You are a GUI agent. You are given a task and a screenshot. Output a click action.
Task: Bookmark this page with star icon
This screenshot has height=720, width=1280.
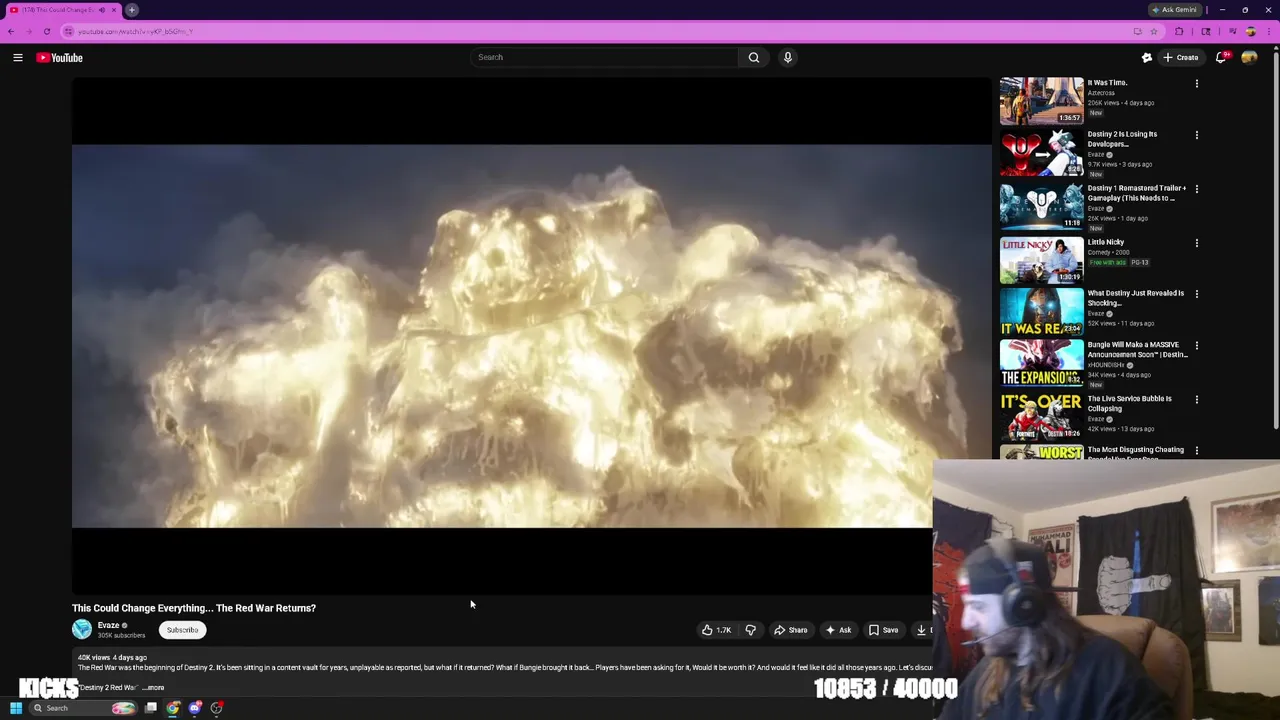coord(1154,31)
